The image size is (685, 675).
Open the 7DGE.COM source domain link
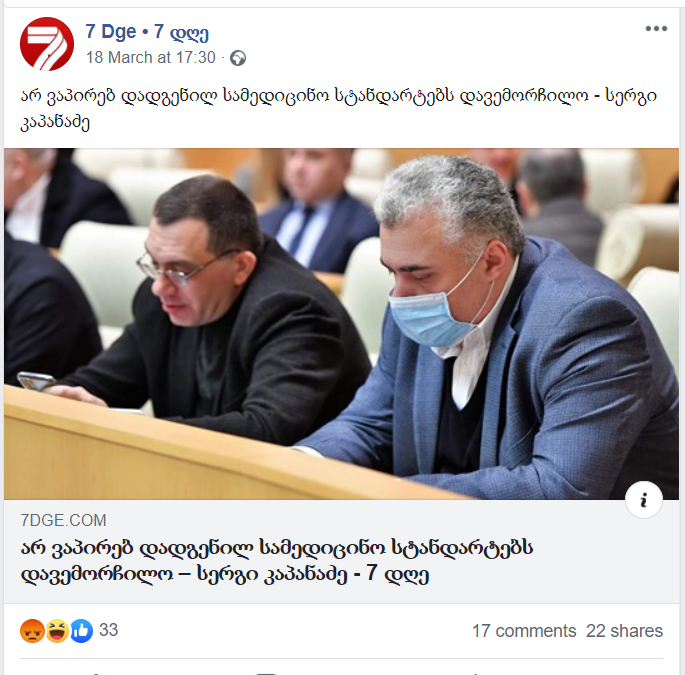(63, 520)
